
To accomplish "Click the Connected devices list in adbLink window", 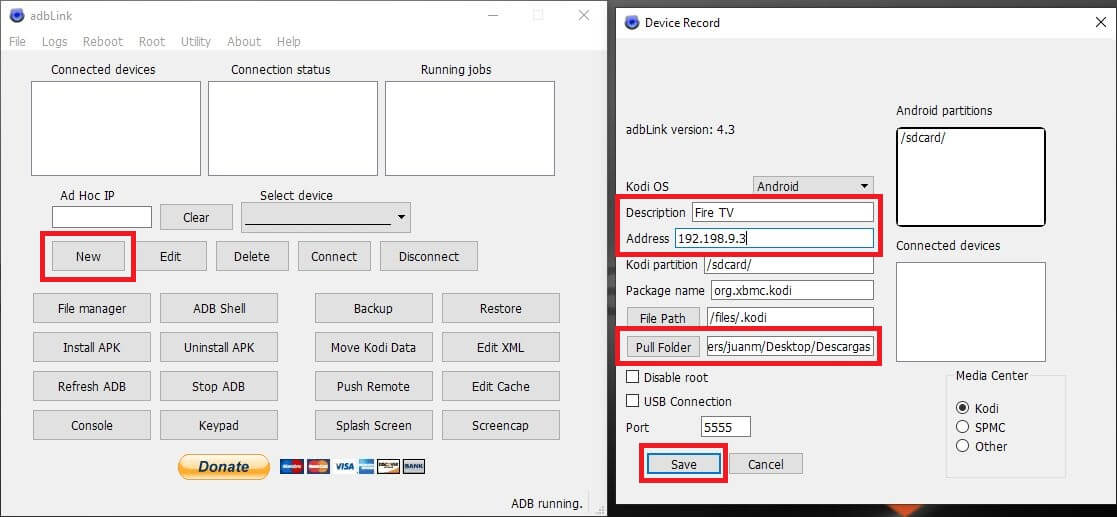I will [116, 128].
